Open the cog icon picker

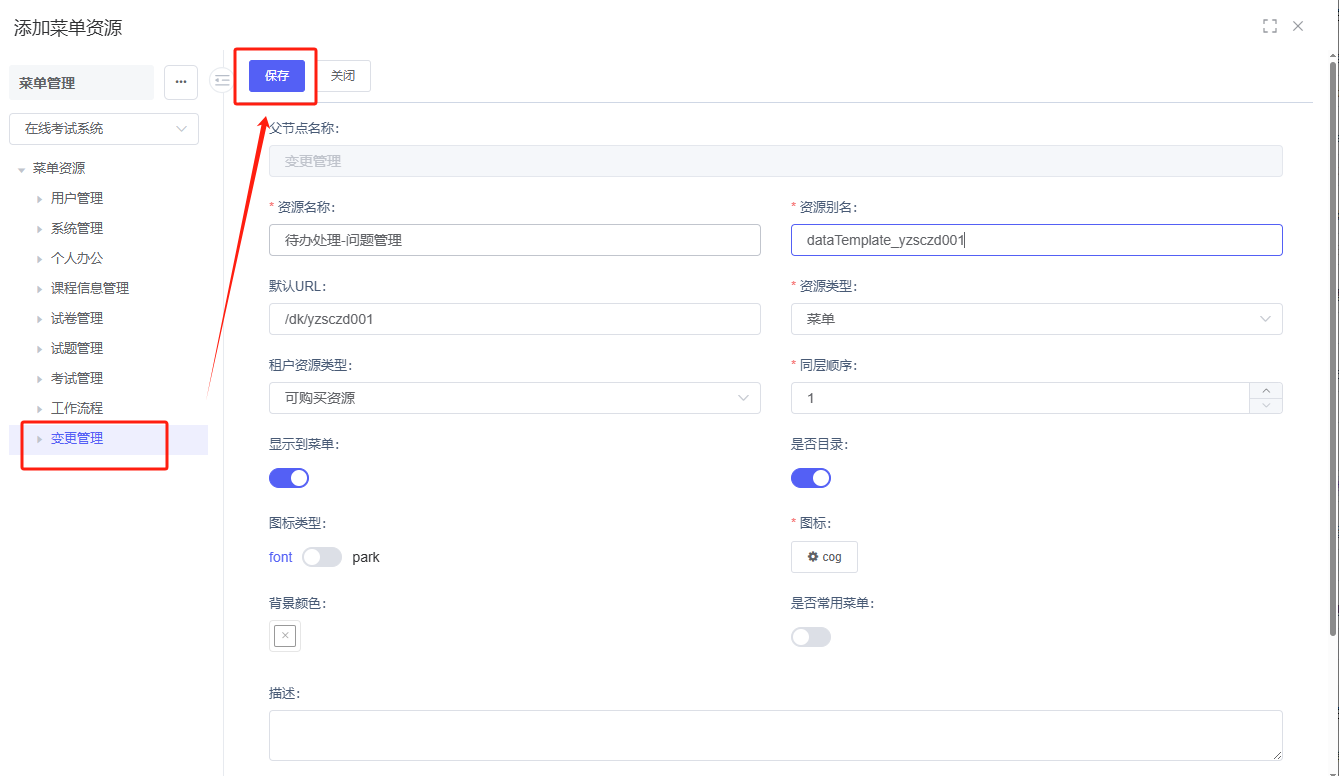pyautogui.click(x=824, y=557)
